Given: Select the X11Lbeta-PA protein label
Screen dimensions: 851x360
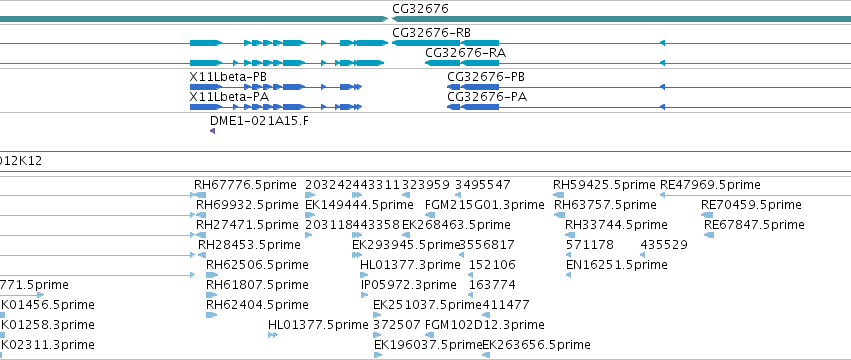Looking at the screenshot, I should 229,97.
